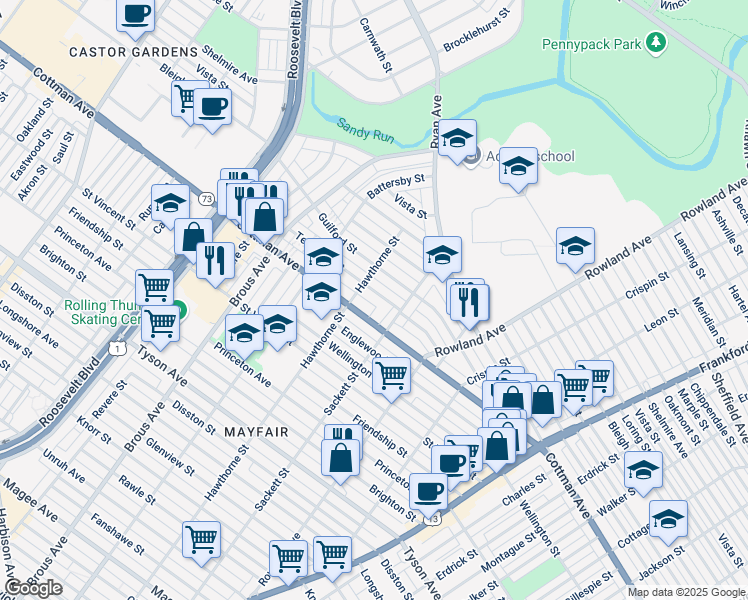Click the Pennypack Park label
The image size is (748, 600).
[x=592, y=44]
